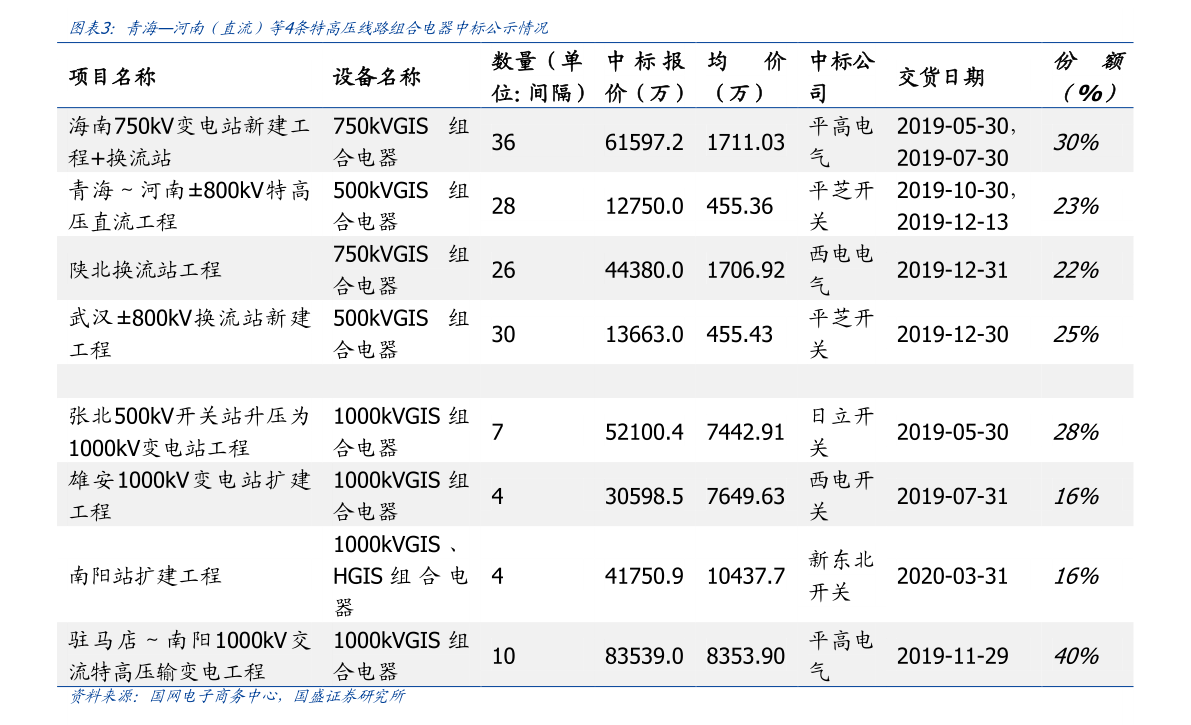Select project name 张北500kV开关站升压为1000kV变电站工程
This screenshot has width=1191, height=725.
pyautogui.click(x=189, y=432)
